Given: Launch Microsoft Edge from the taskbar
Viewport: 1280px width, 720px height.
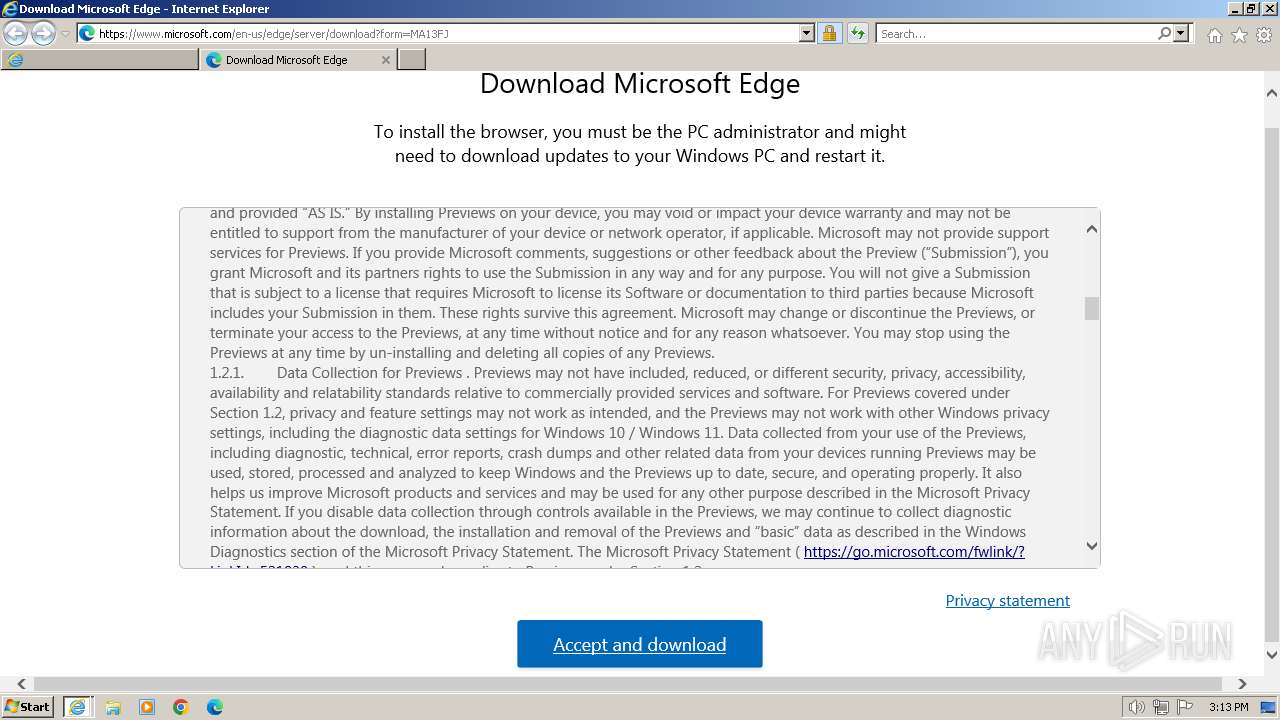Looking at the screenshot, I should 215,707.
